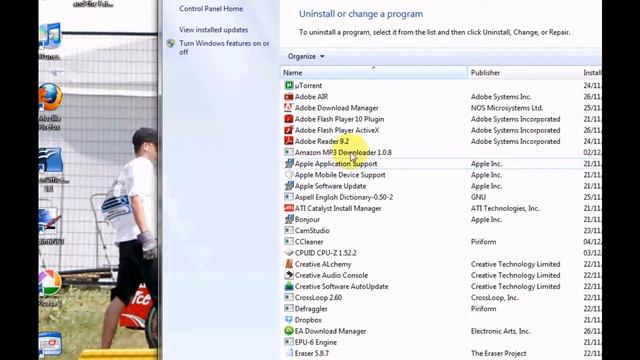Select the CamStudio name text
This screenshot has width=640, height=360.
(x=312, y=231)
